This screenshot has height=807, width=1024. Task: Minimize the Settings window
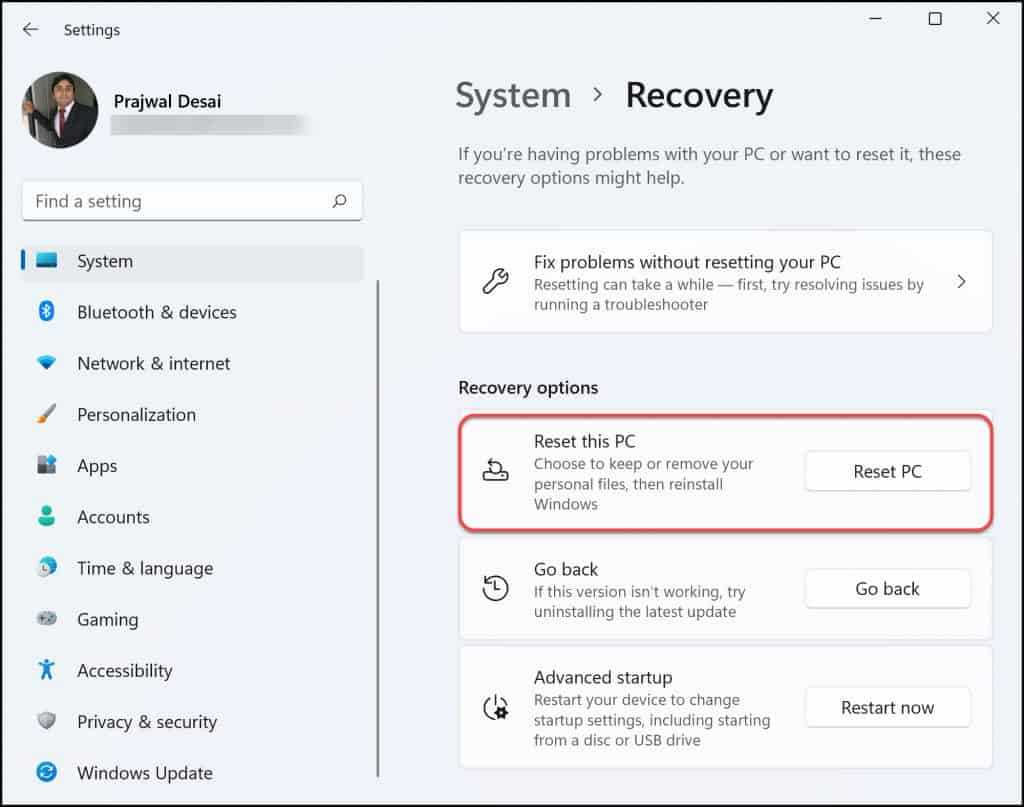[876, 18]
